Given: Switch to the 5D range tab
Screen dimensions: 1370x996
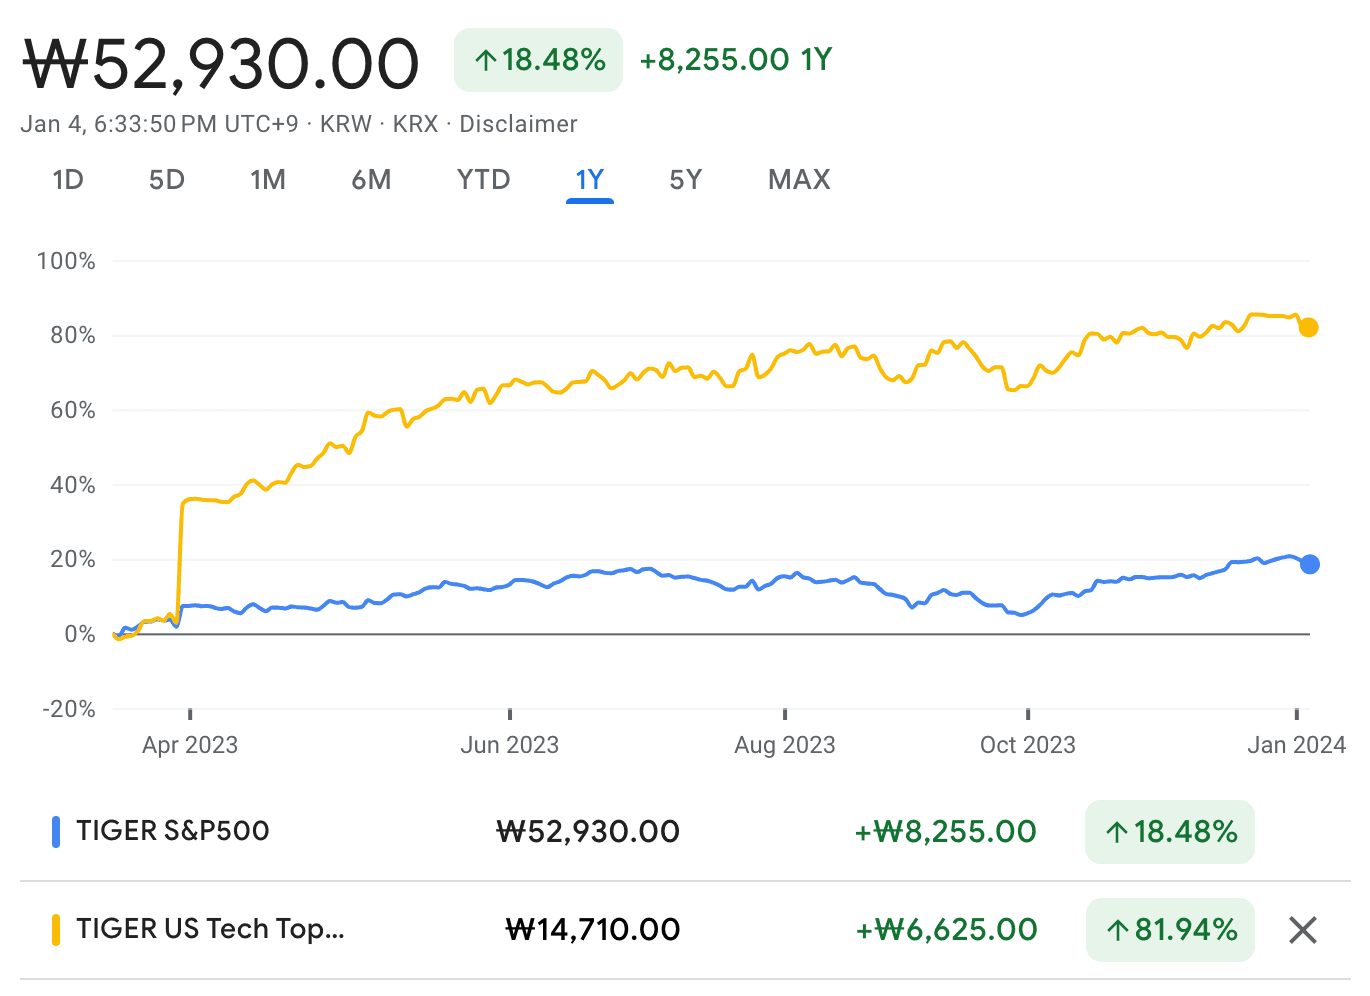Looking at the screenshot, I should (x=167, y=180).
